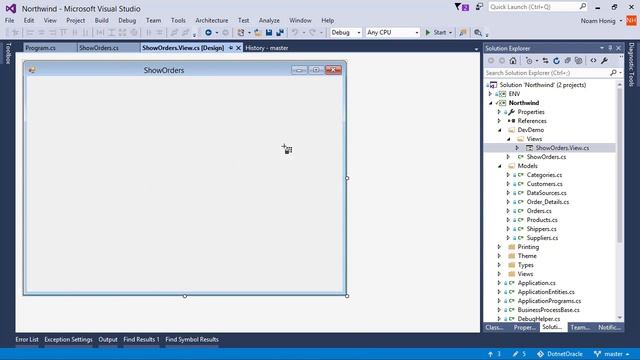Click Pending Changes Filter icon in Solution Explorer
640x360 pixels.
(529, 60)
